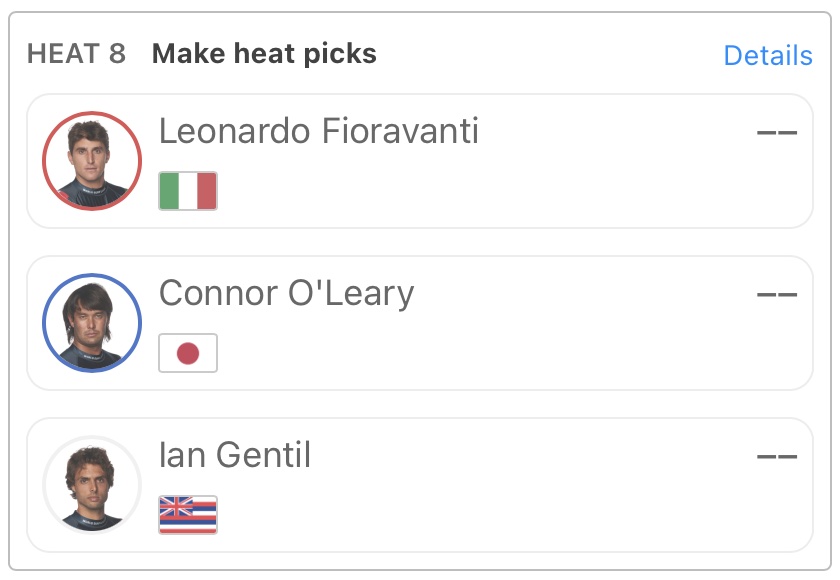The image size is (840, 580).
Task: Click the score dashes for Connor O'Leary
Action: (x=777, y=294)
